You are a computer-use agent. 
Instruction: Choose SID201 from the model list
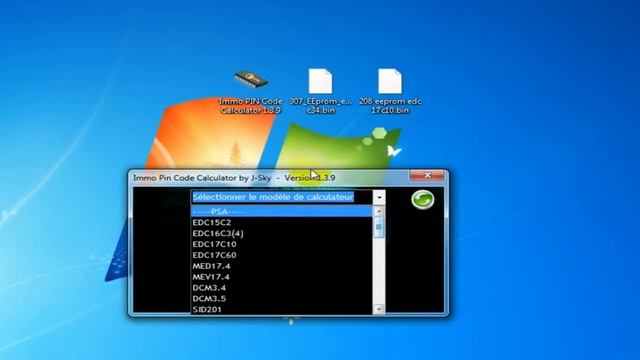click(282, 309)
